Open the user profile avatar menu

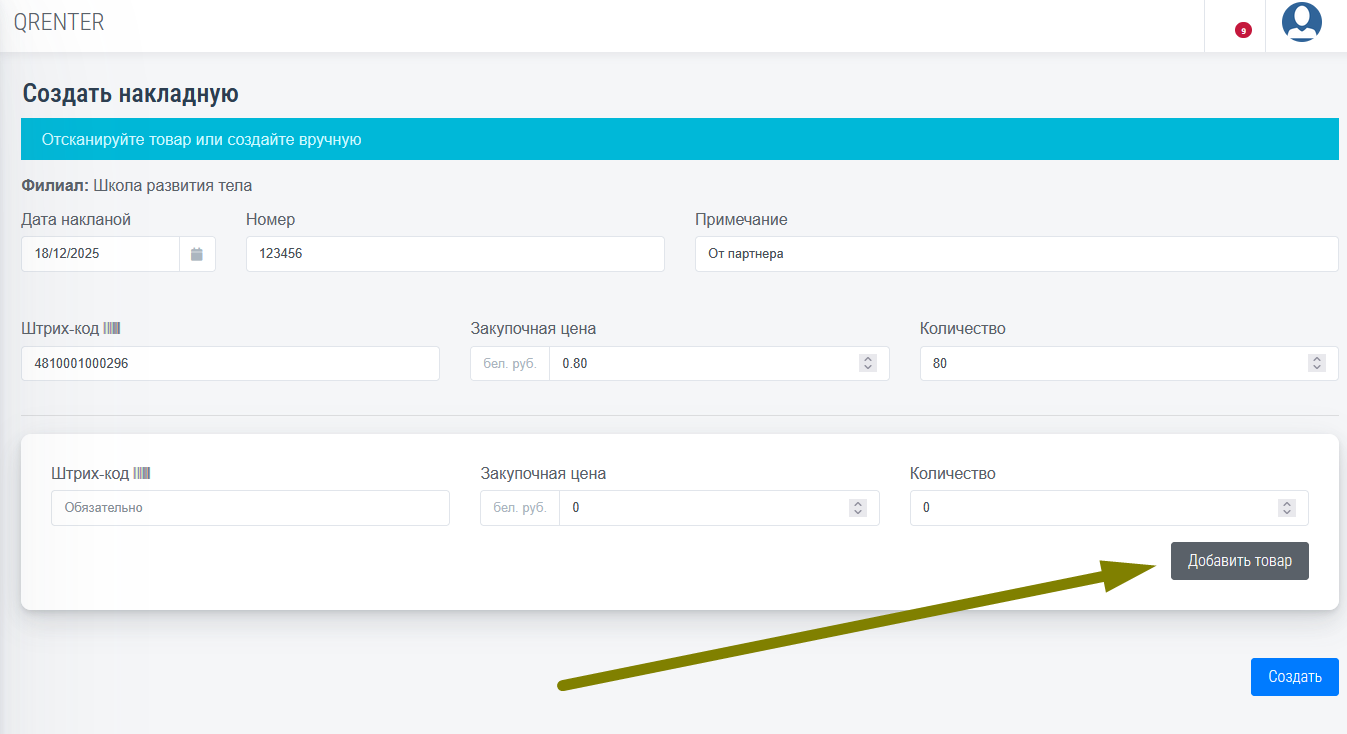coord(1301,22)
